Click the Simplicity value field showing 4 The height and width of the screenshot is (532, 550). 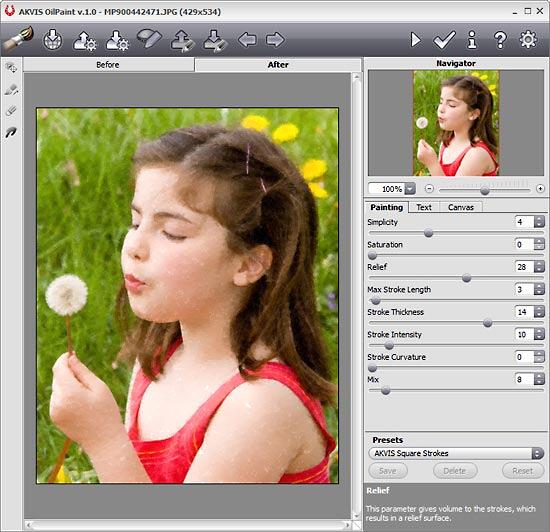524,222
